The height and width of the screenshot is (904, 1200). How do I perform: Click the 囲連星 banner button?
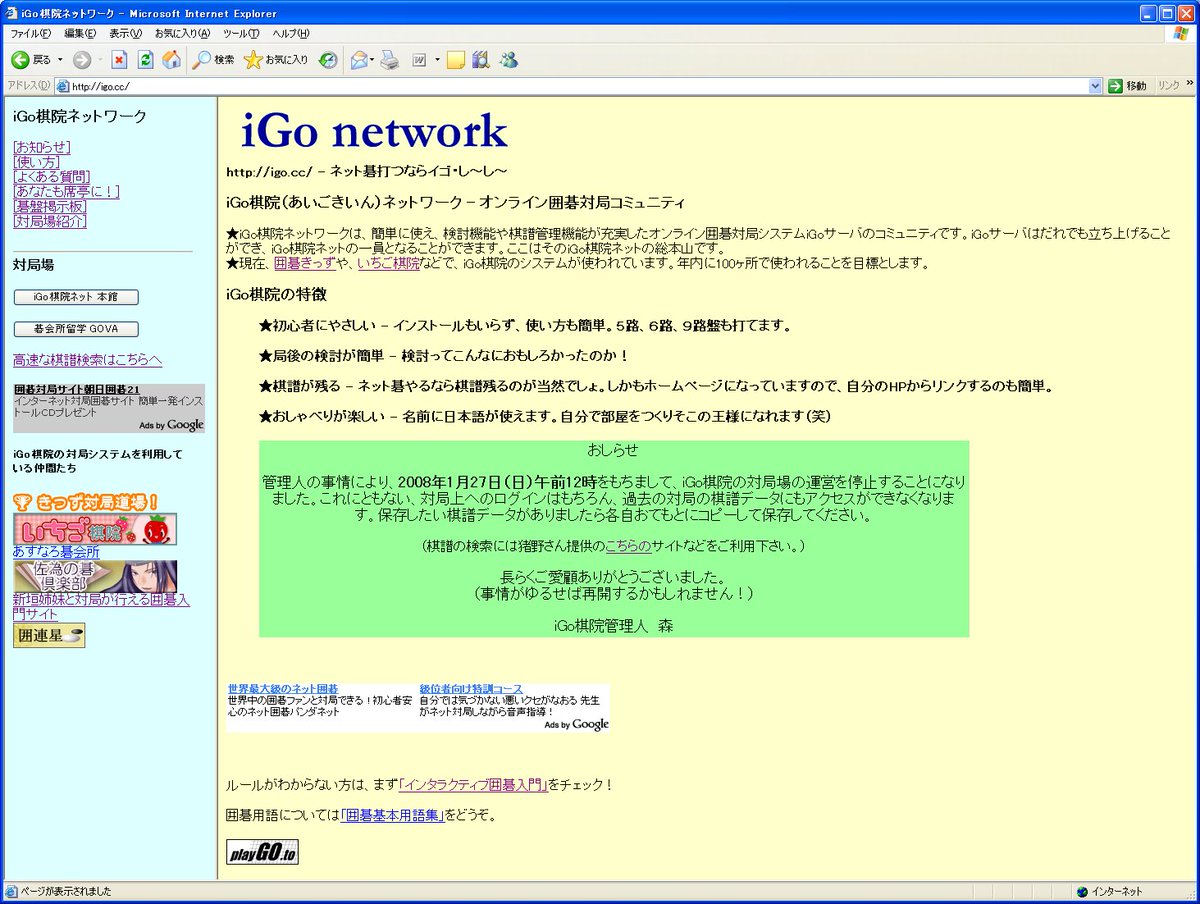pos(49,635)
